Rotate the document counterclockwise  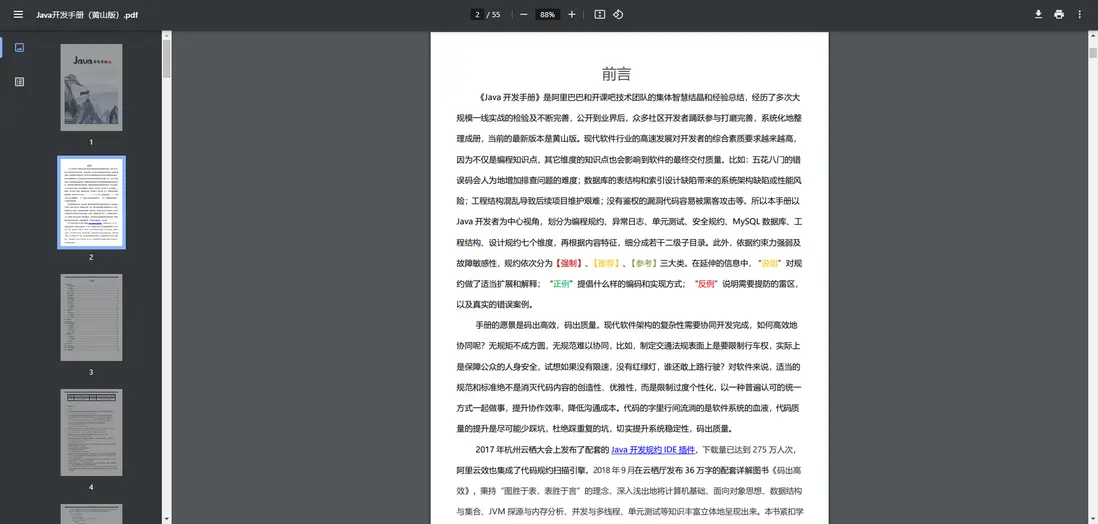coord(618,14)
